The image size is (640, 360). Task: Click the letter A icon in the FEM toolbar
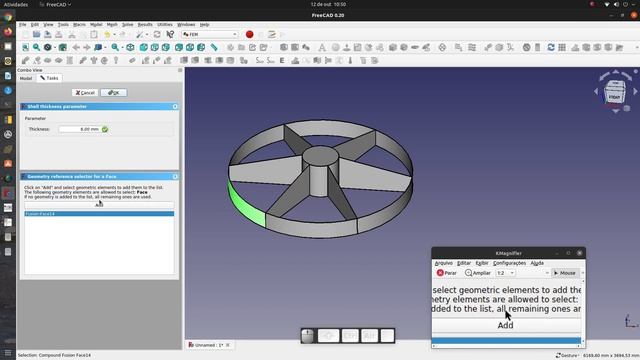coord(322,48)
